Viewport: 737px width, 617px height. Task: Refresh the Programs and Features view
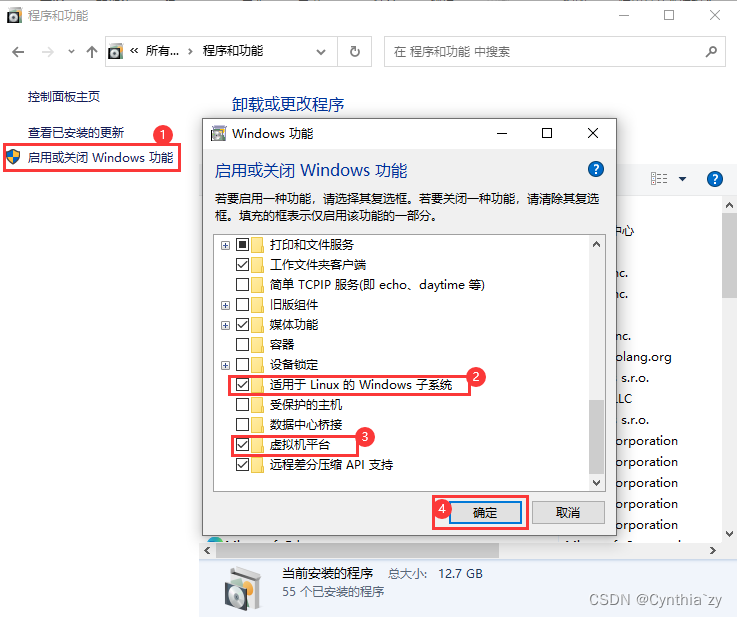tap(355, 51)
